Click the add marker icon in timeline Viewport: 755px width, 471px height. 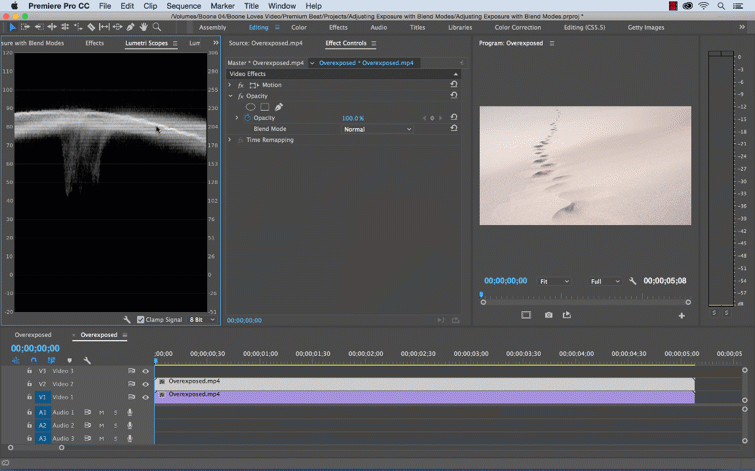(x=69, y=360)
